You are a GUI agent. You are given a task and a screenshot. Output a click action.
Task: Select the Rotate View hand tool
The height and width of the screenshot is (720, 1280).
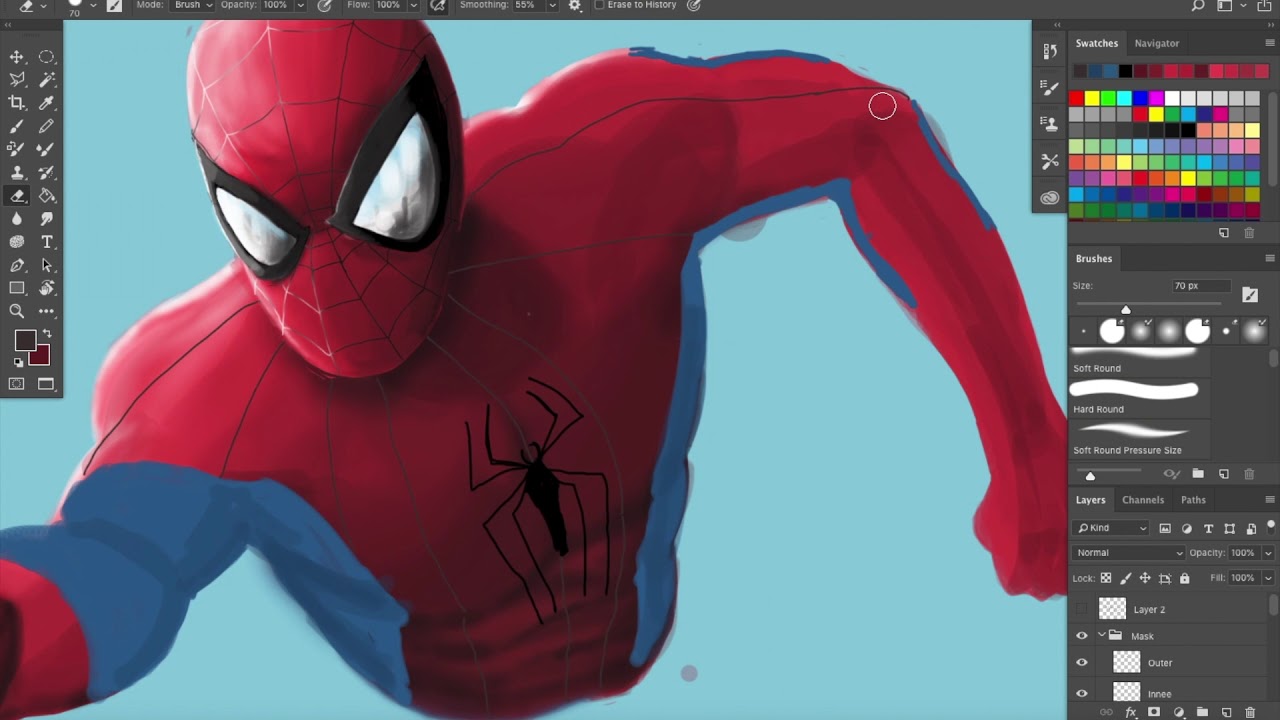[x=47, y=289]
